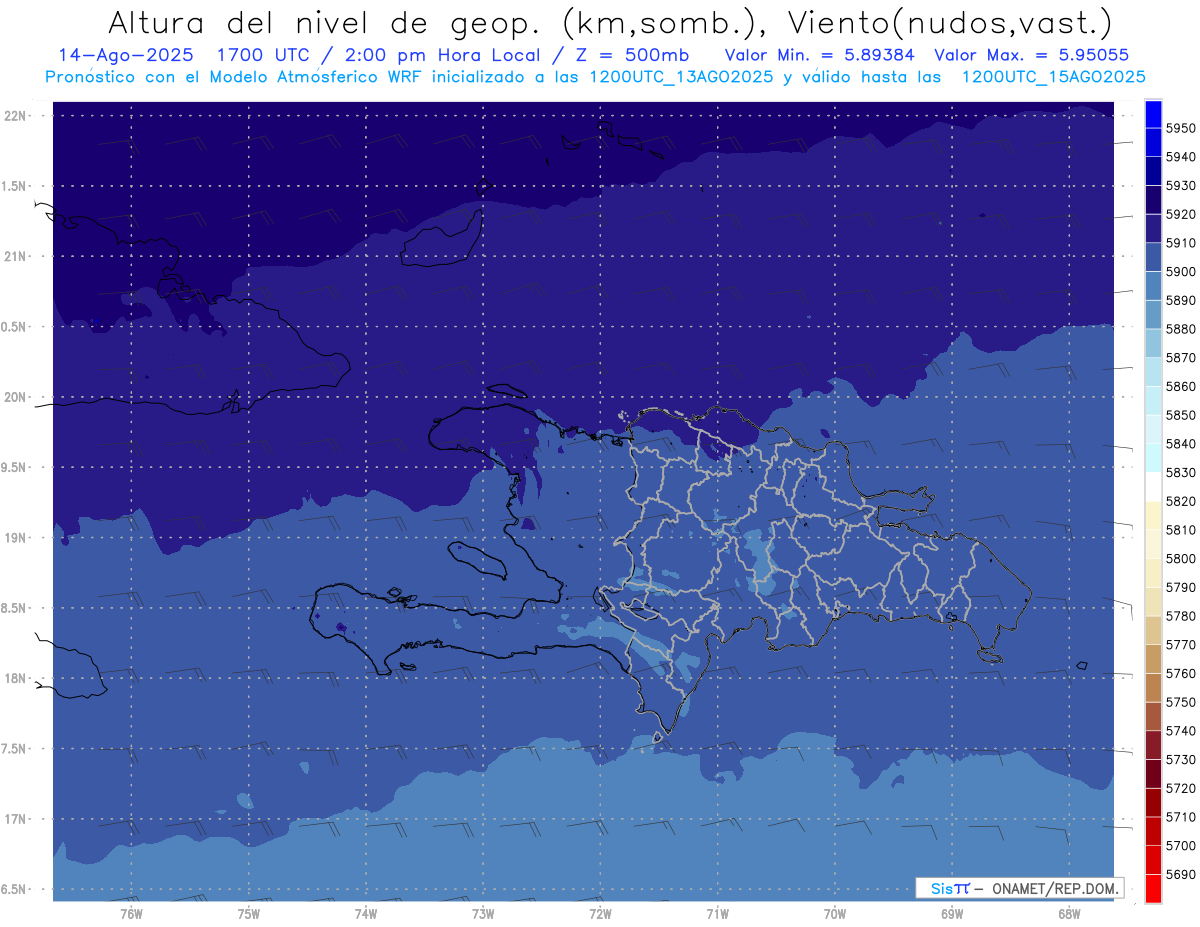Click the '21N' latitude label
The width and height of the screenshot is (1200, 927).
point(15,256)
